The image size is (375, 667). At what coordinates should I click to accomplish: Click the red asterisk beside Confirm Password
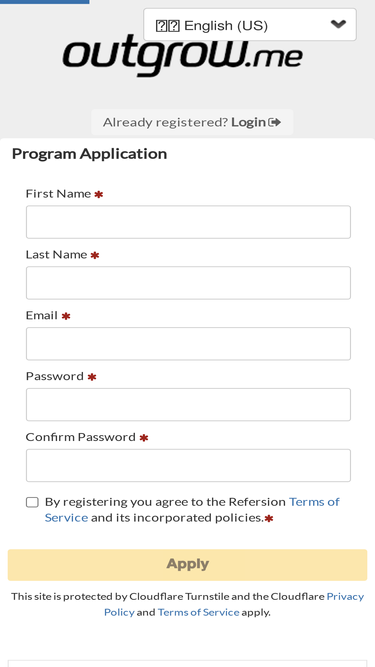(x=144, y=438)
